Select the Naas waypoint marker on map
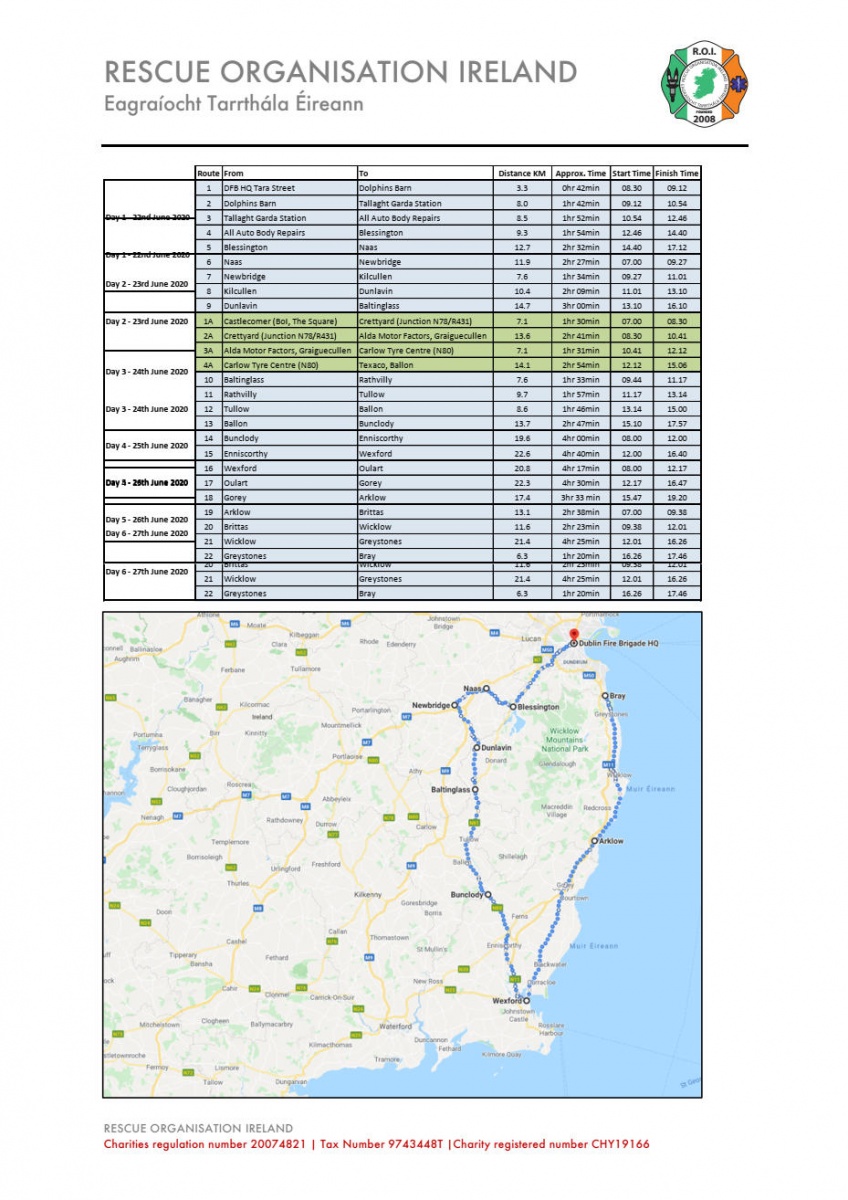This screenshot has width=848, height=1200. pos(486,689)
